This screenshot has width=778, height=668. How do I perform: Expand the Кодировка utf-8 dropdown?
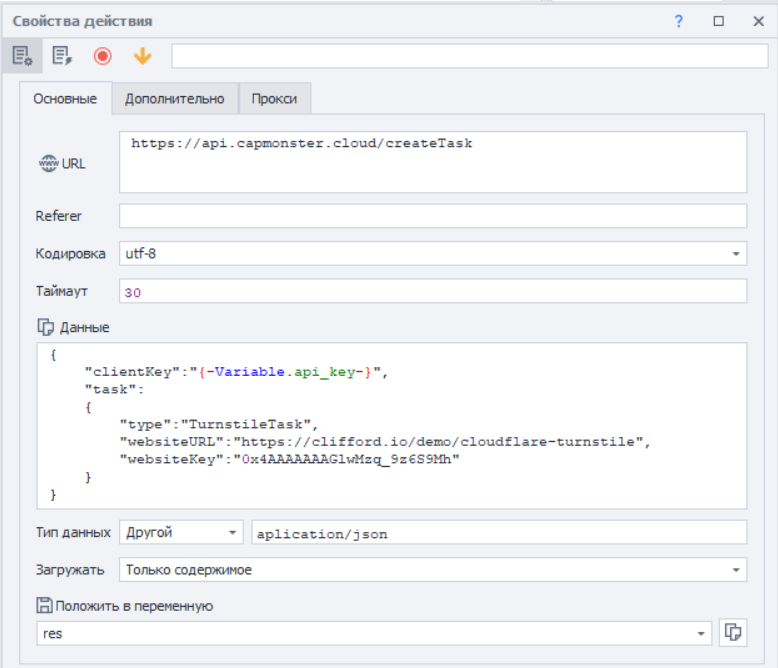click(x=736, y=254)
